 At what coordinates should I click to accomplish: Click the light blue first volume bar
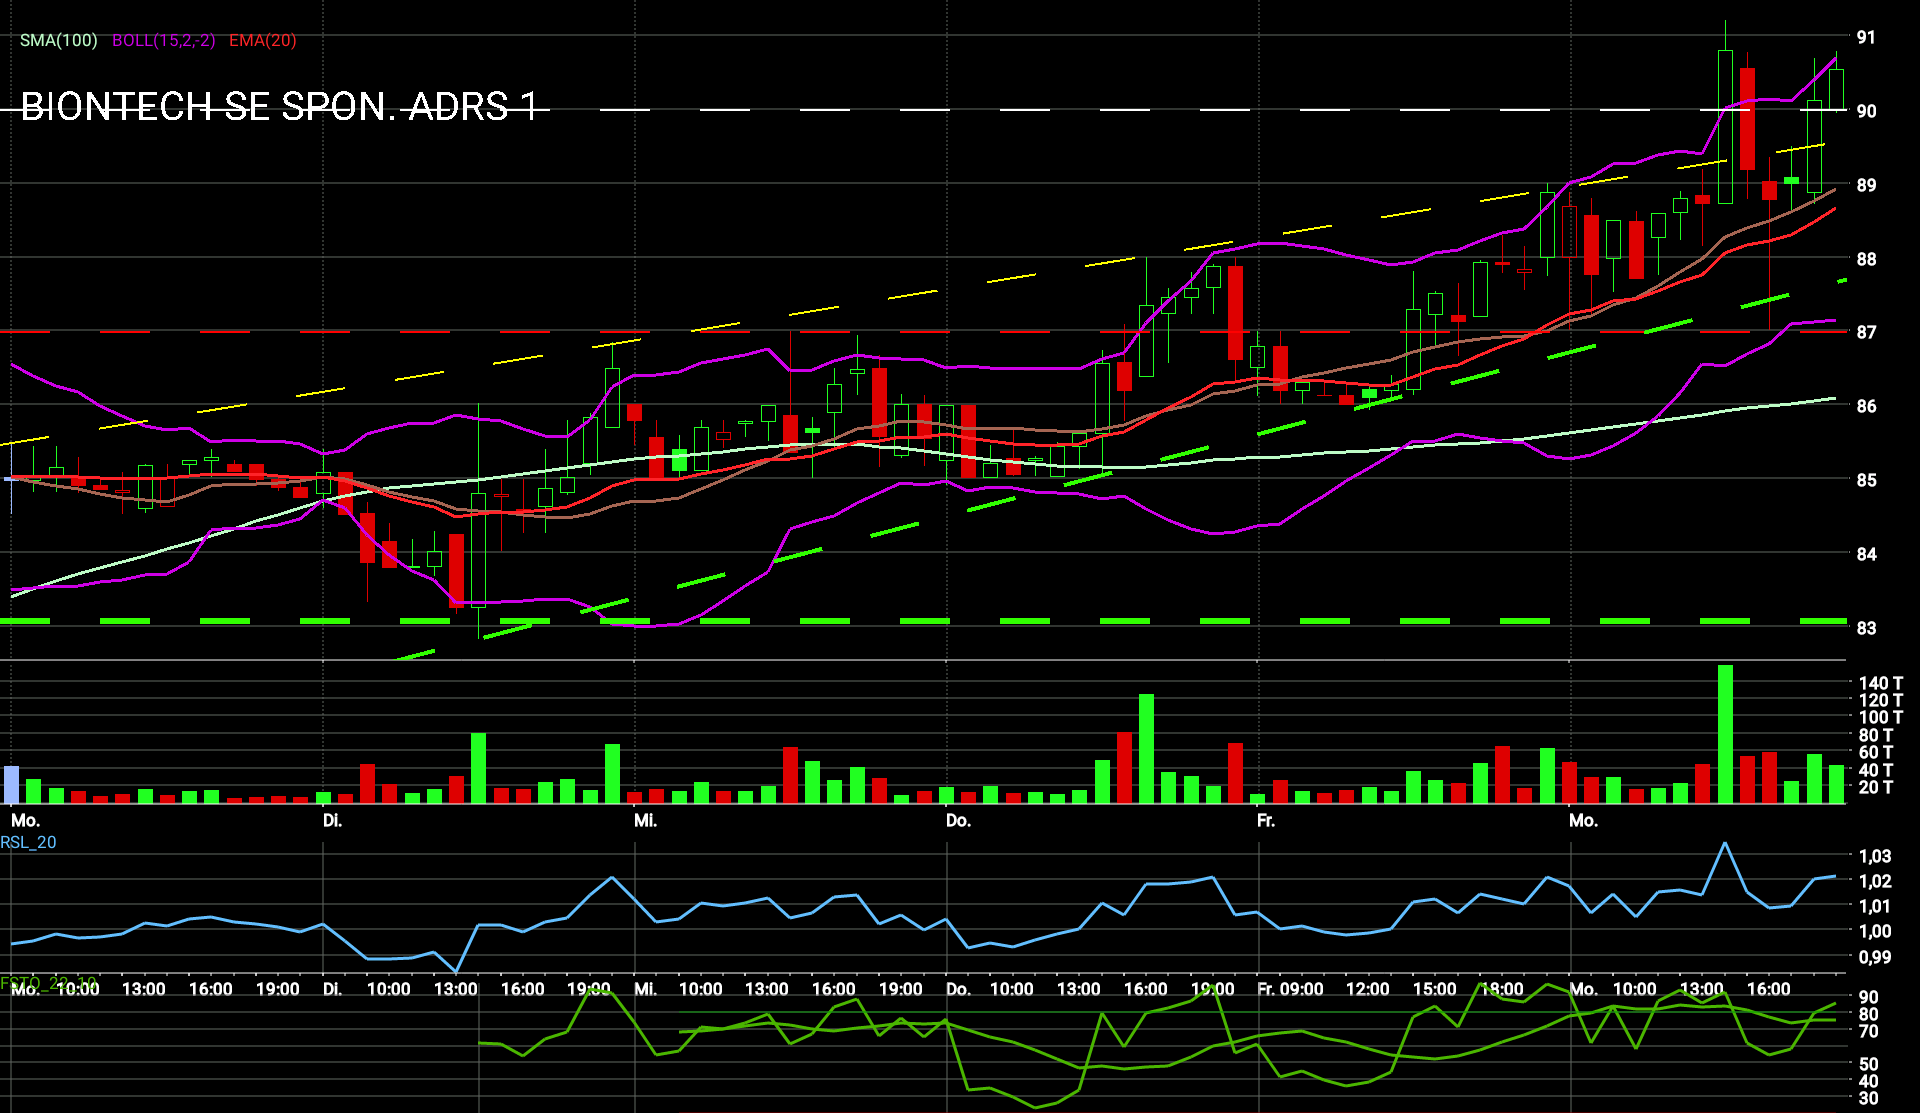point(12,785)
